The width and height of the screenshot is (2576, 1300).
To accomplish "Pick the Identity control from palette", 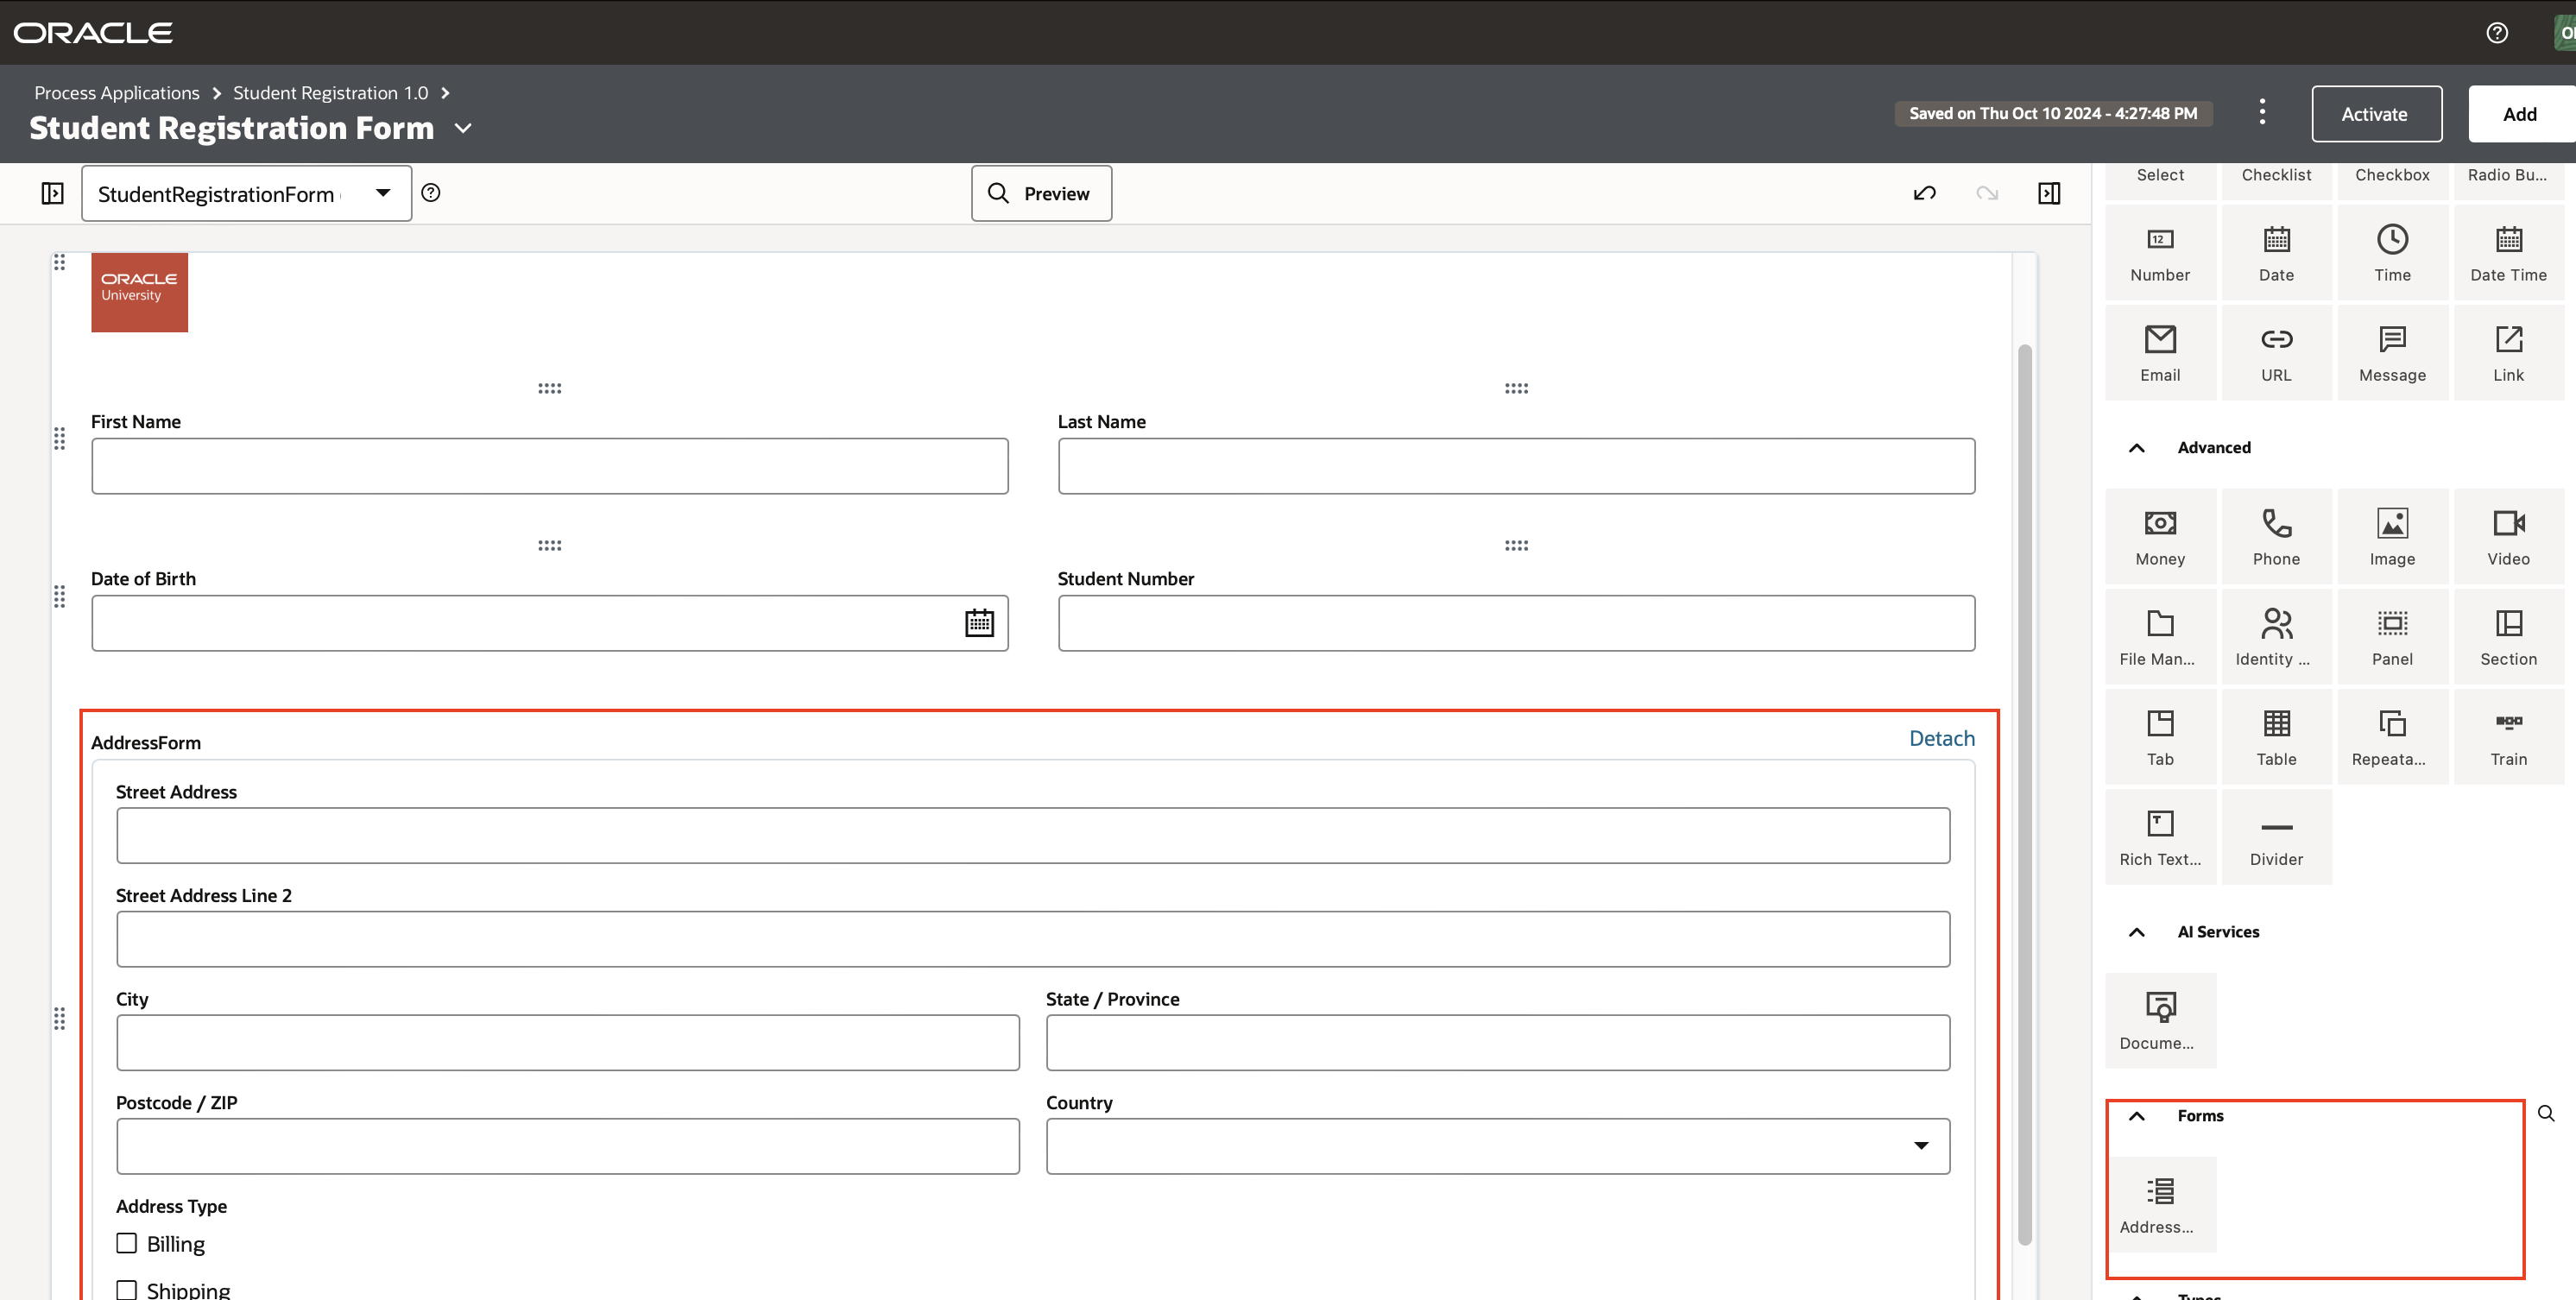I will coord(2276,636).
